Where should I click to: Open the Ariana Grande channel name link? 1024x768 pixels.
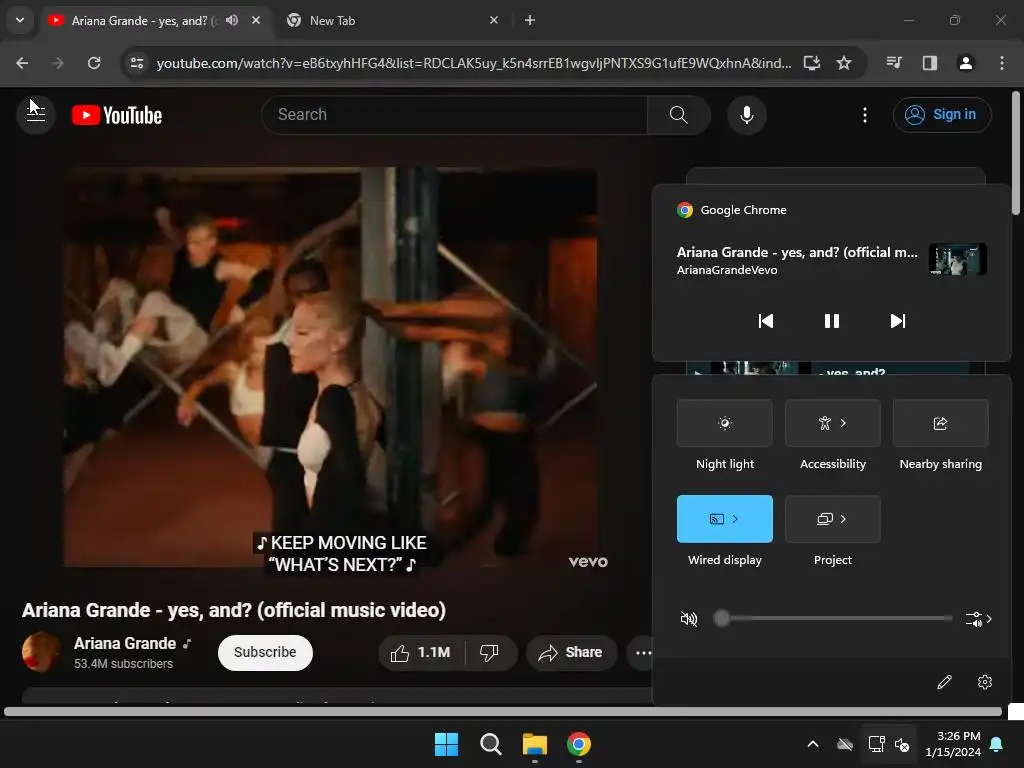click(x=125, y=644)
